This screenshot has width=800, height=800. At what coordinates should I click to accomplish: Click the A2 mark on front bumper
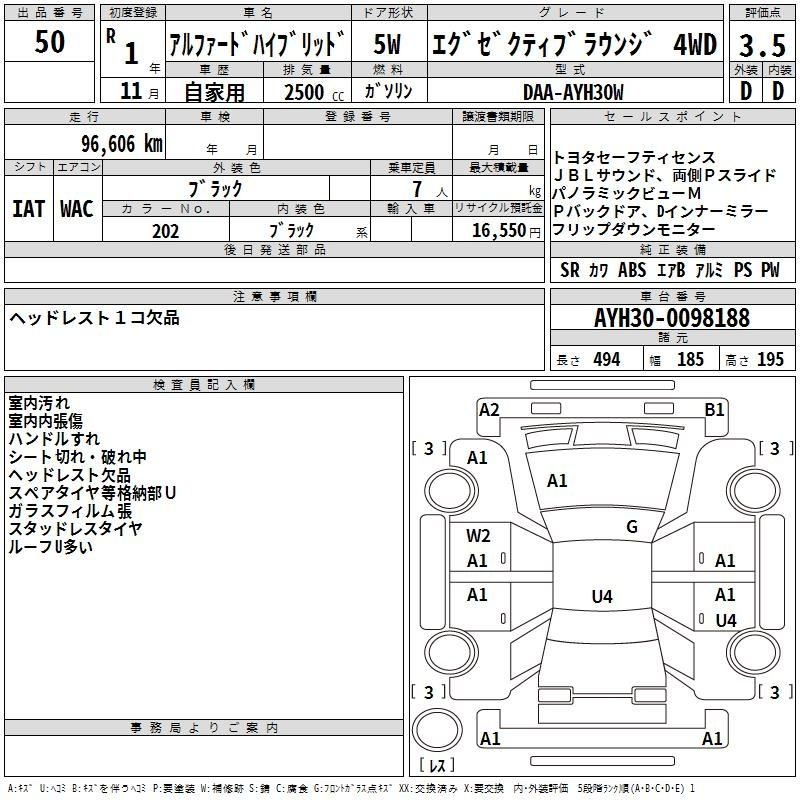coord(489,410)
